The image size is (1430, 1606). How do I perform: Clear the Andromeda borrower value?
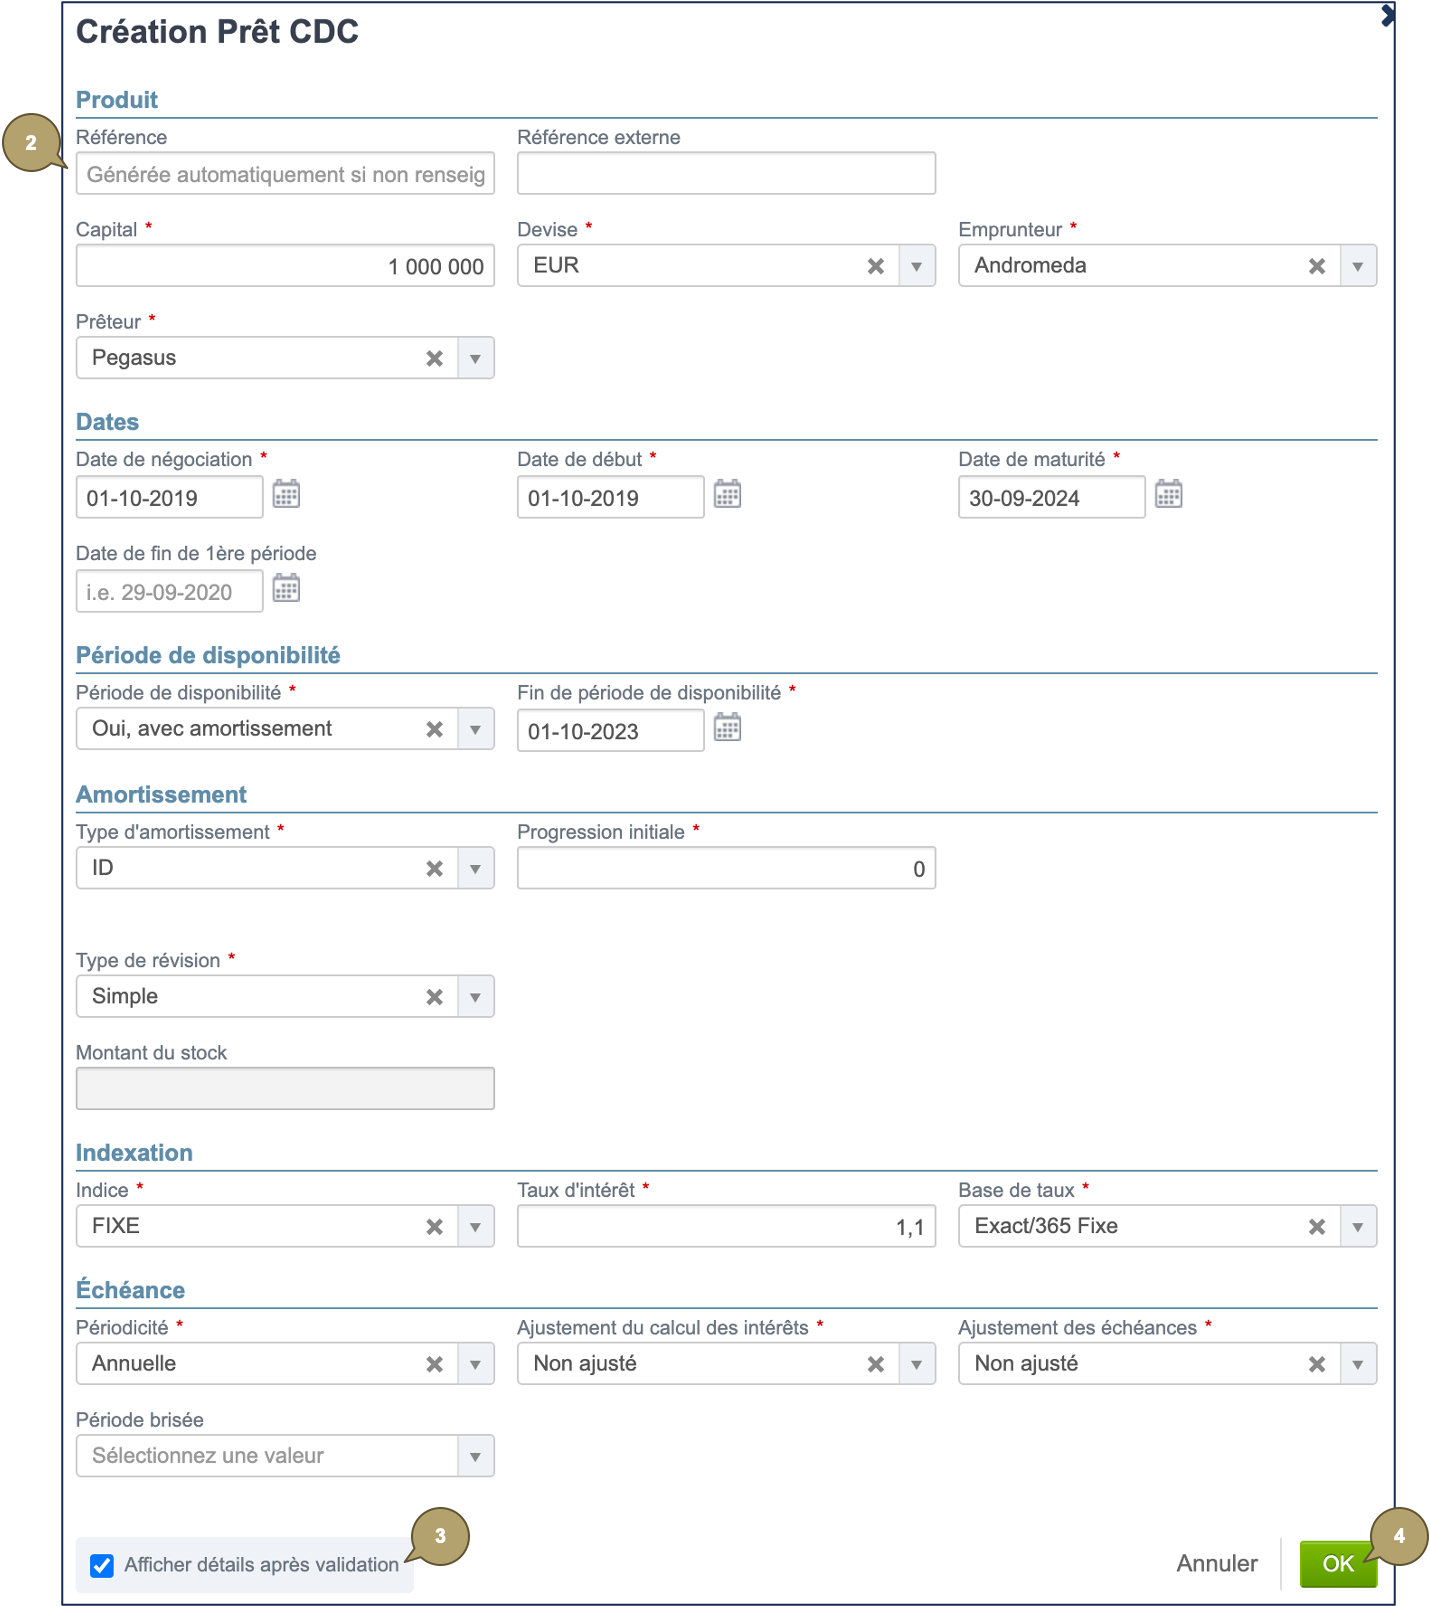pos(1316,266)
